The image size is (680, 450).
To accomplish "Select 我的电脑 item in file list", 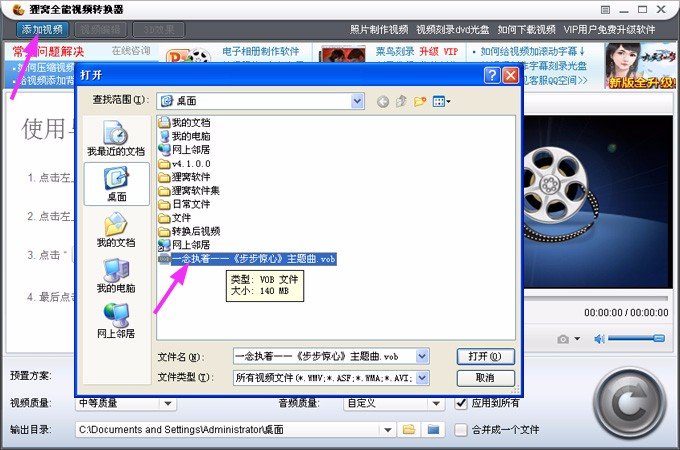I will click(184, 136).
